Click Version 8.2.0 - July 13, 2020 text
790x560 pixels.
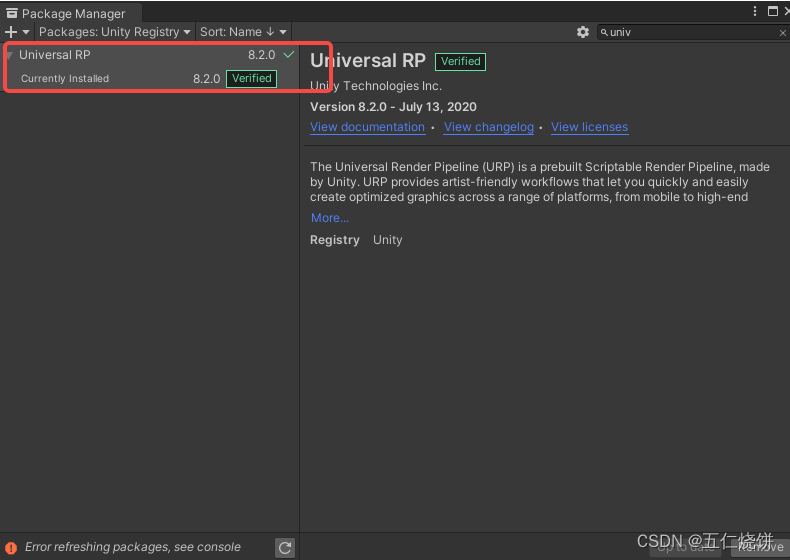[393, 107]
